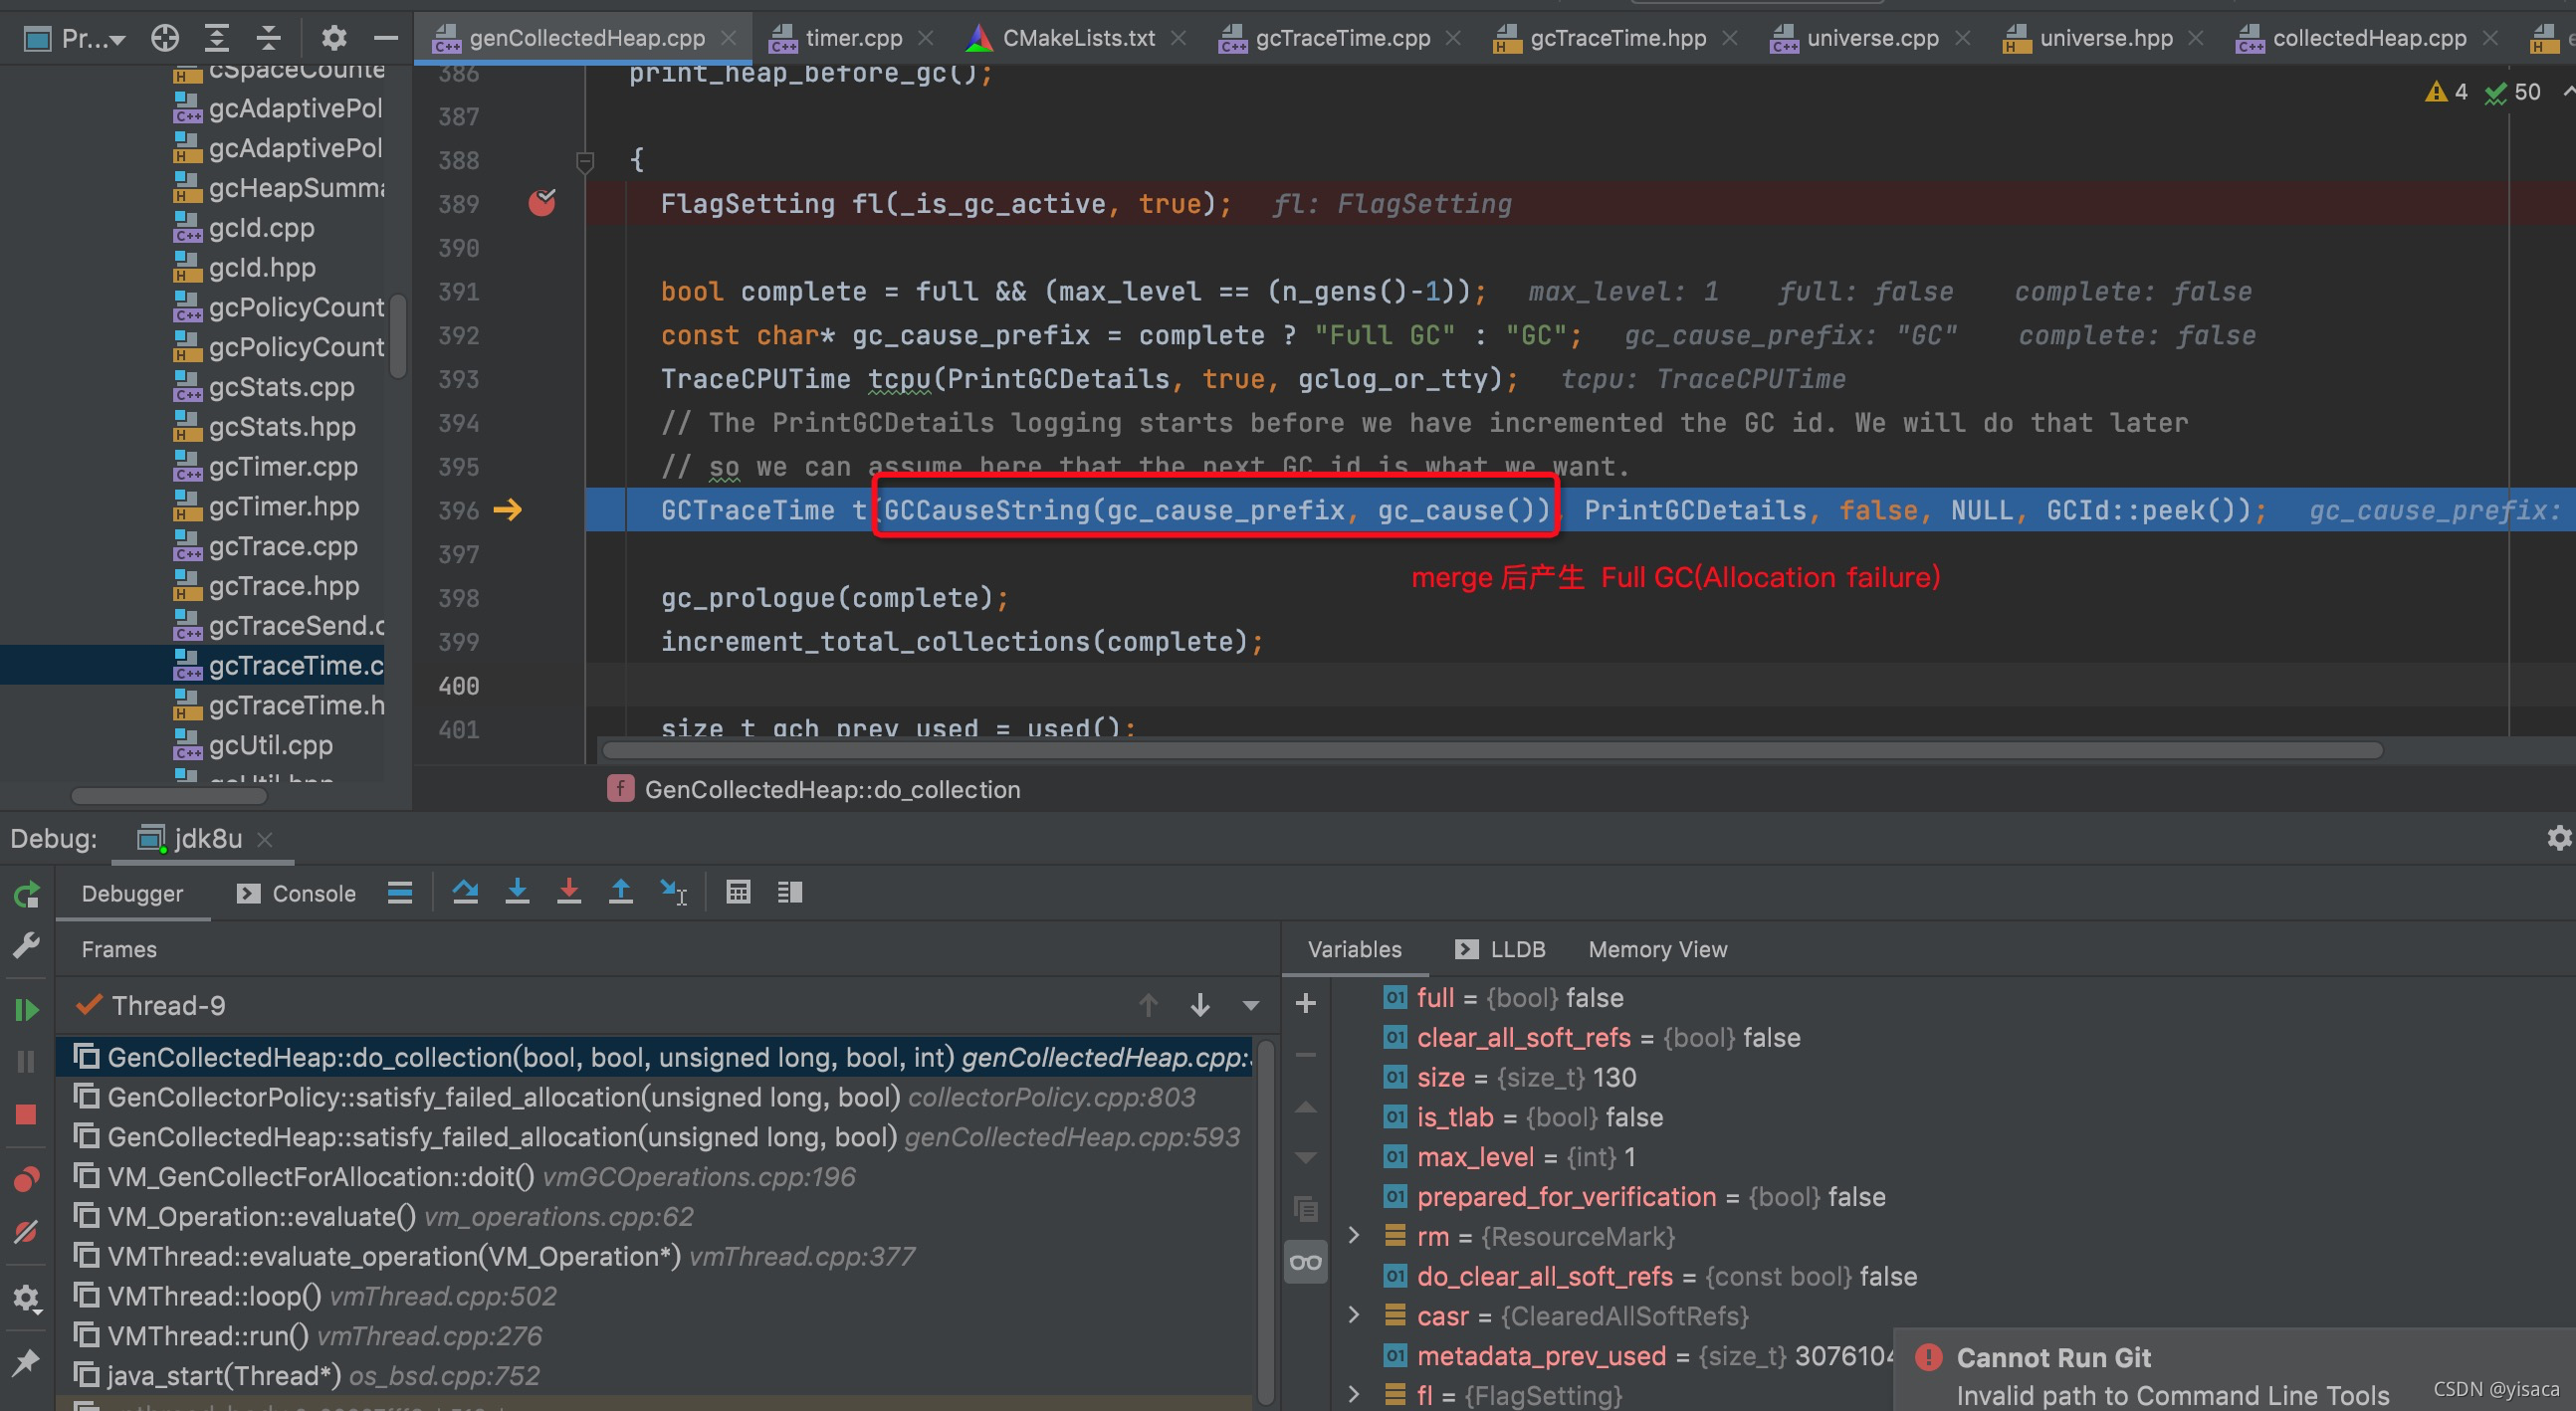The image size is (2576, 1411).
Task: Resume program with green play icon
Action: click(x=26, y=1010)
